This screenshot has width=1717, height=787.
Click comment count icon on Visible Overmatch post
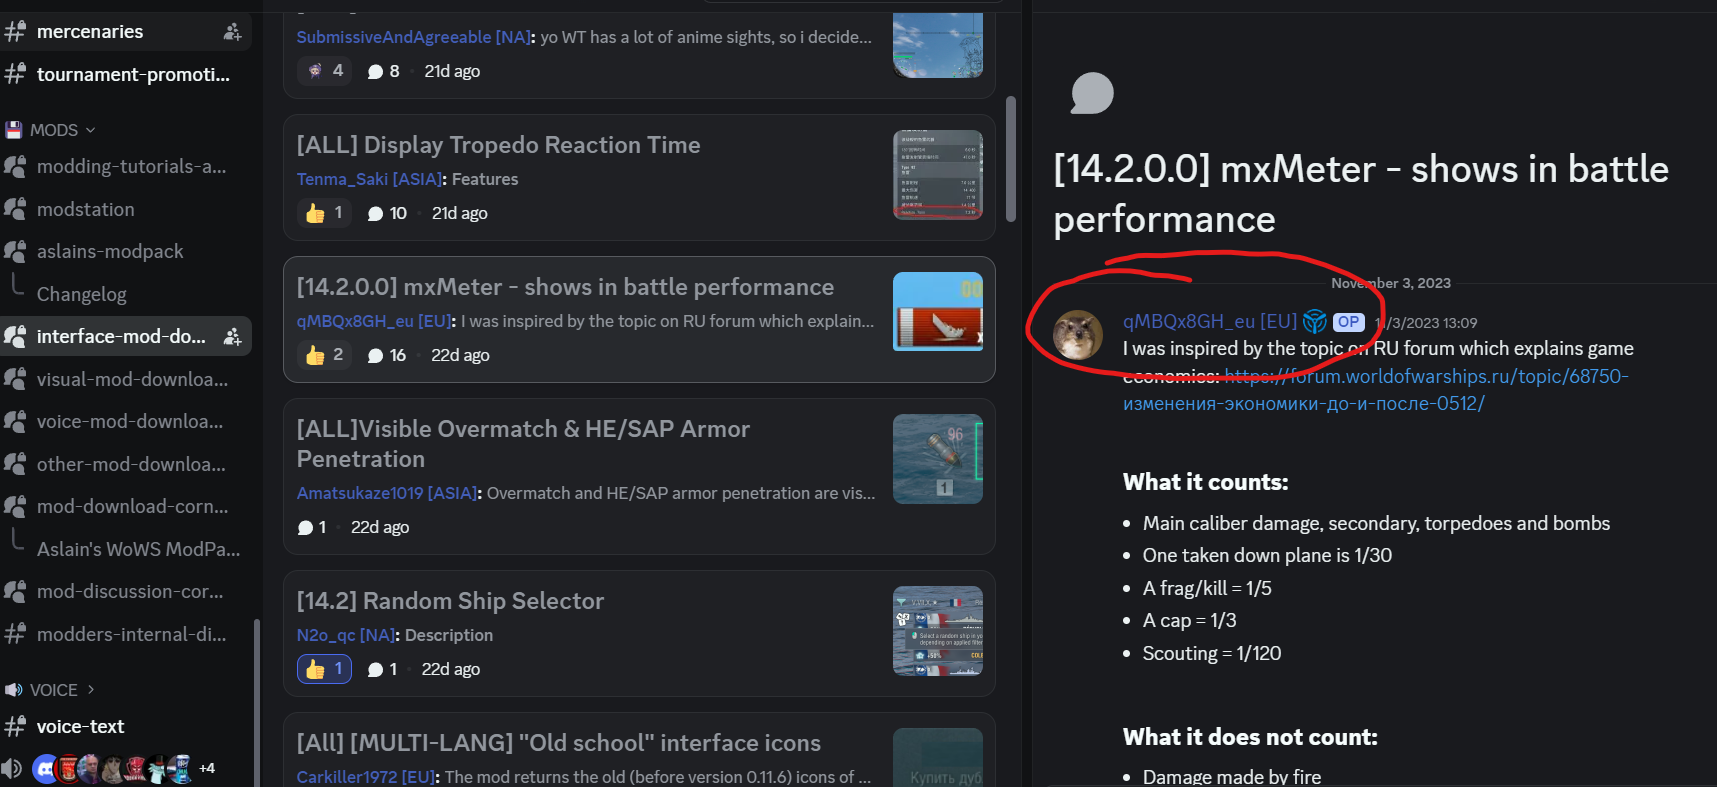305,527
